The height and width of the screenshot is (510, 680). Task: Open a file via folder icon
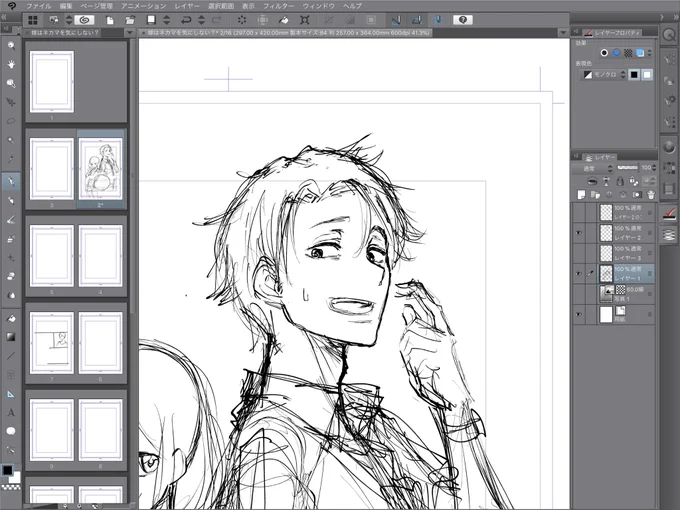(130, 20)
